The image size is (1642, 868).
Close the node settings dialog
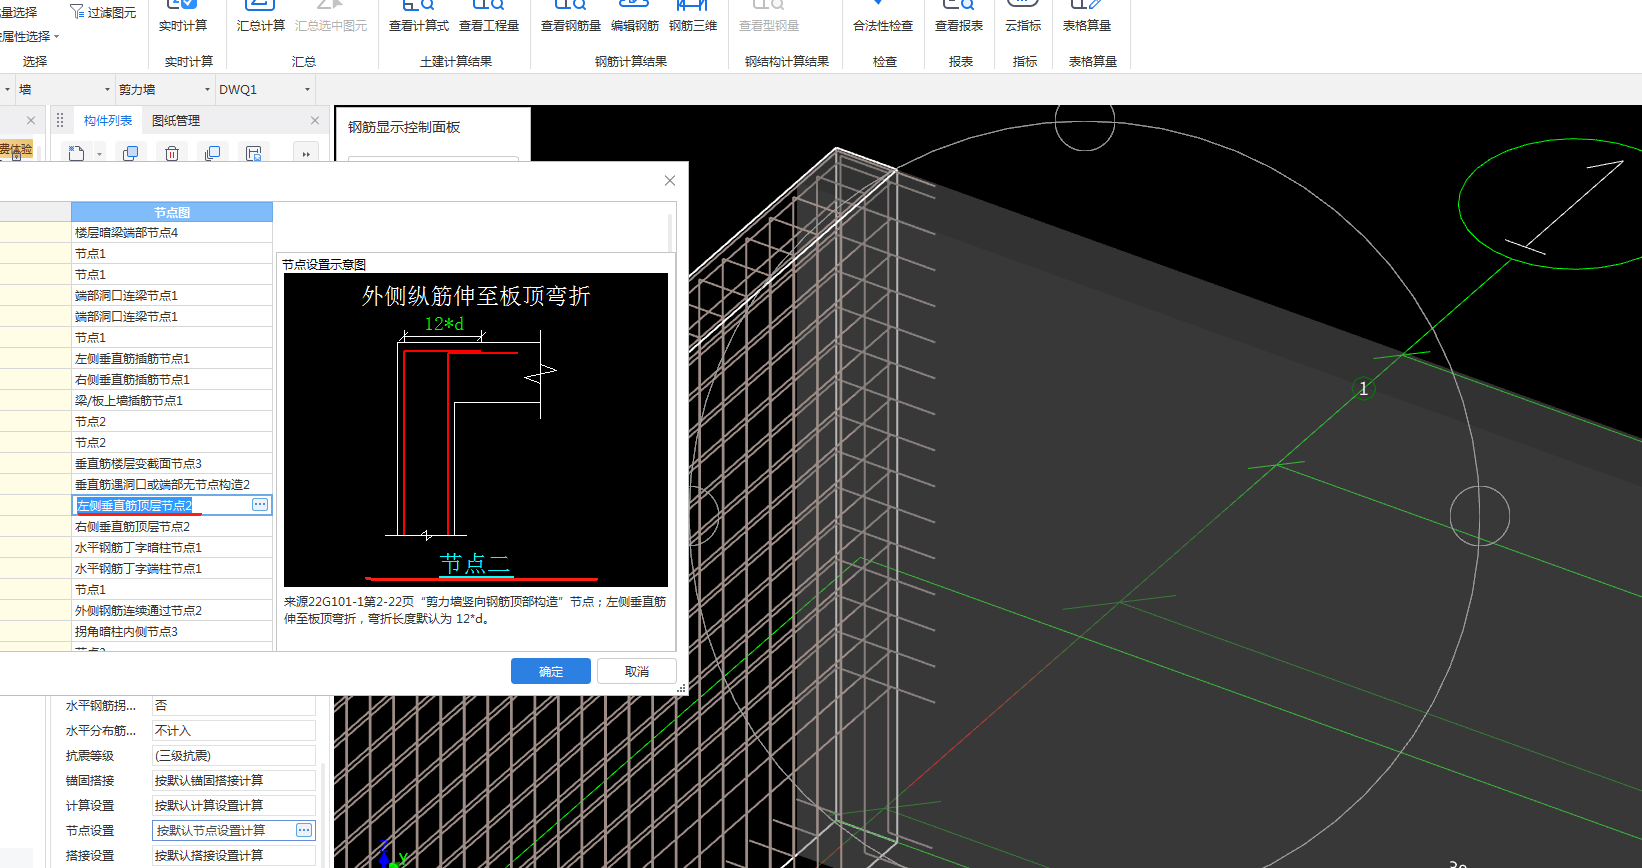click(670, 181)
